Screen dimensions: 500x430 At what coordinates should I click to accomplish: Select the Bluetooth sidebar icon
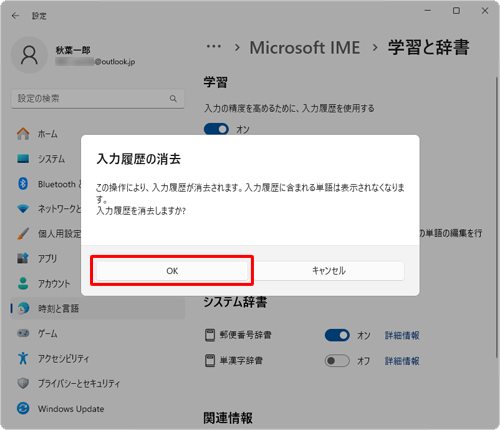pyautogui.click(x=23, y=184)
